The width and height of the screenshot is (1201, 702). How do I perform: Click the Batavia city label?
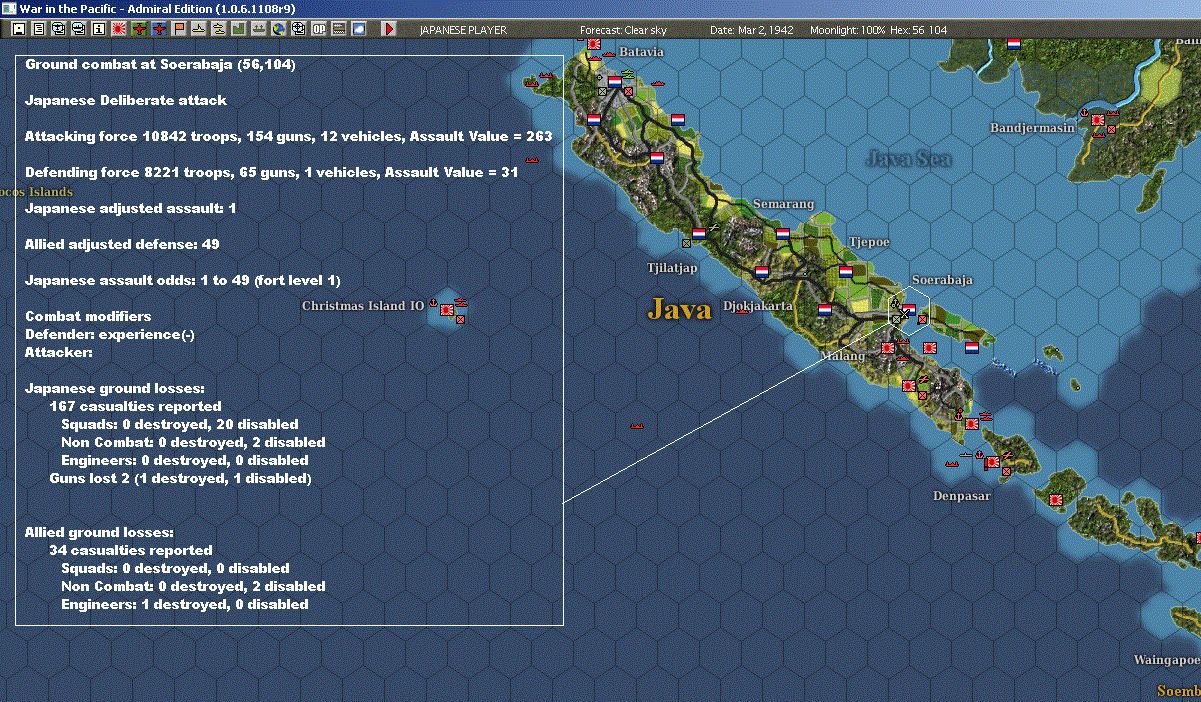click(x=641, y=51)
